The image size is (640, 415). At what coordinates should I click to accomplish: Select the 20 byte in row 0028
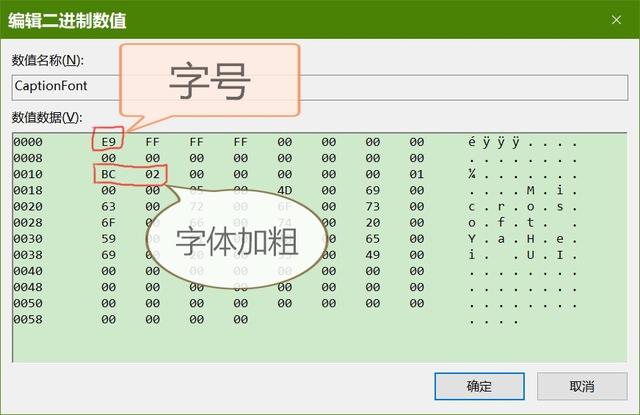373,223
